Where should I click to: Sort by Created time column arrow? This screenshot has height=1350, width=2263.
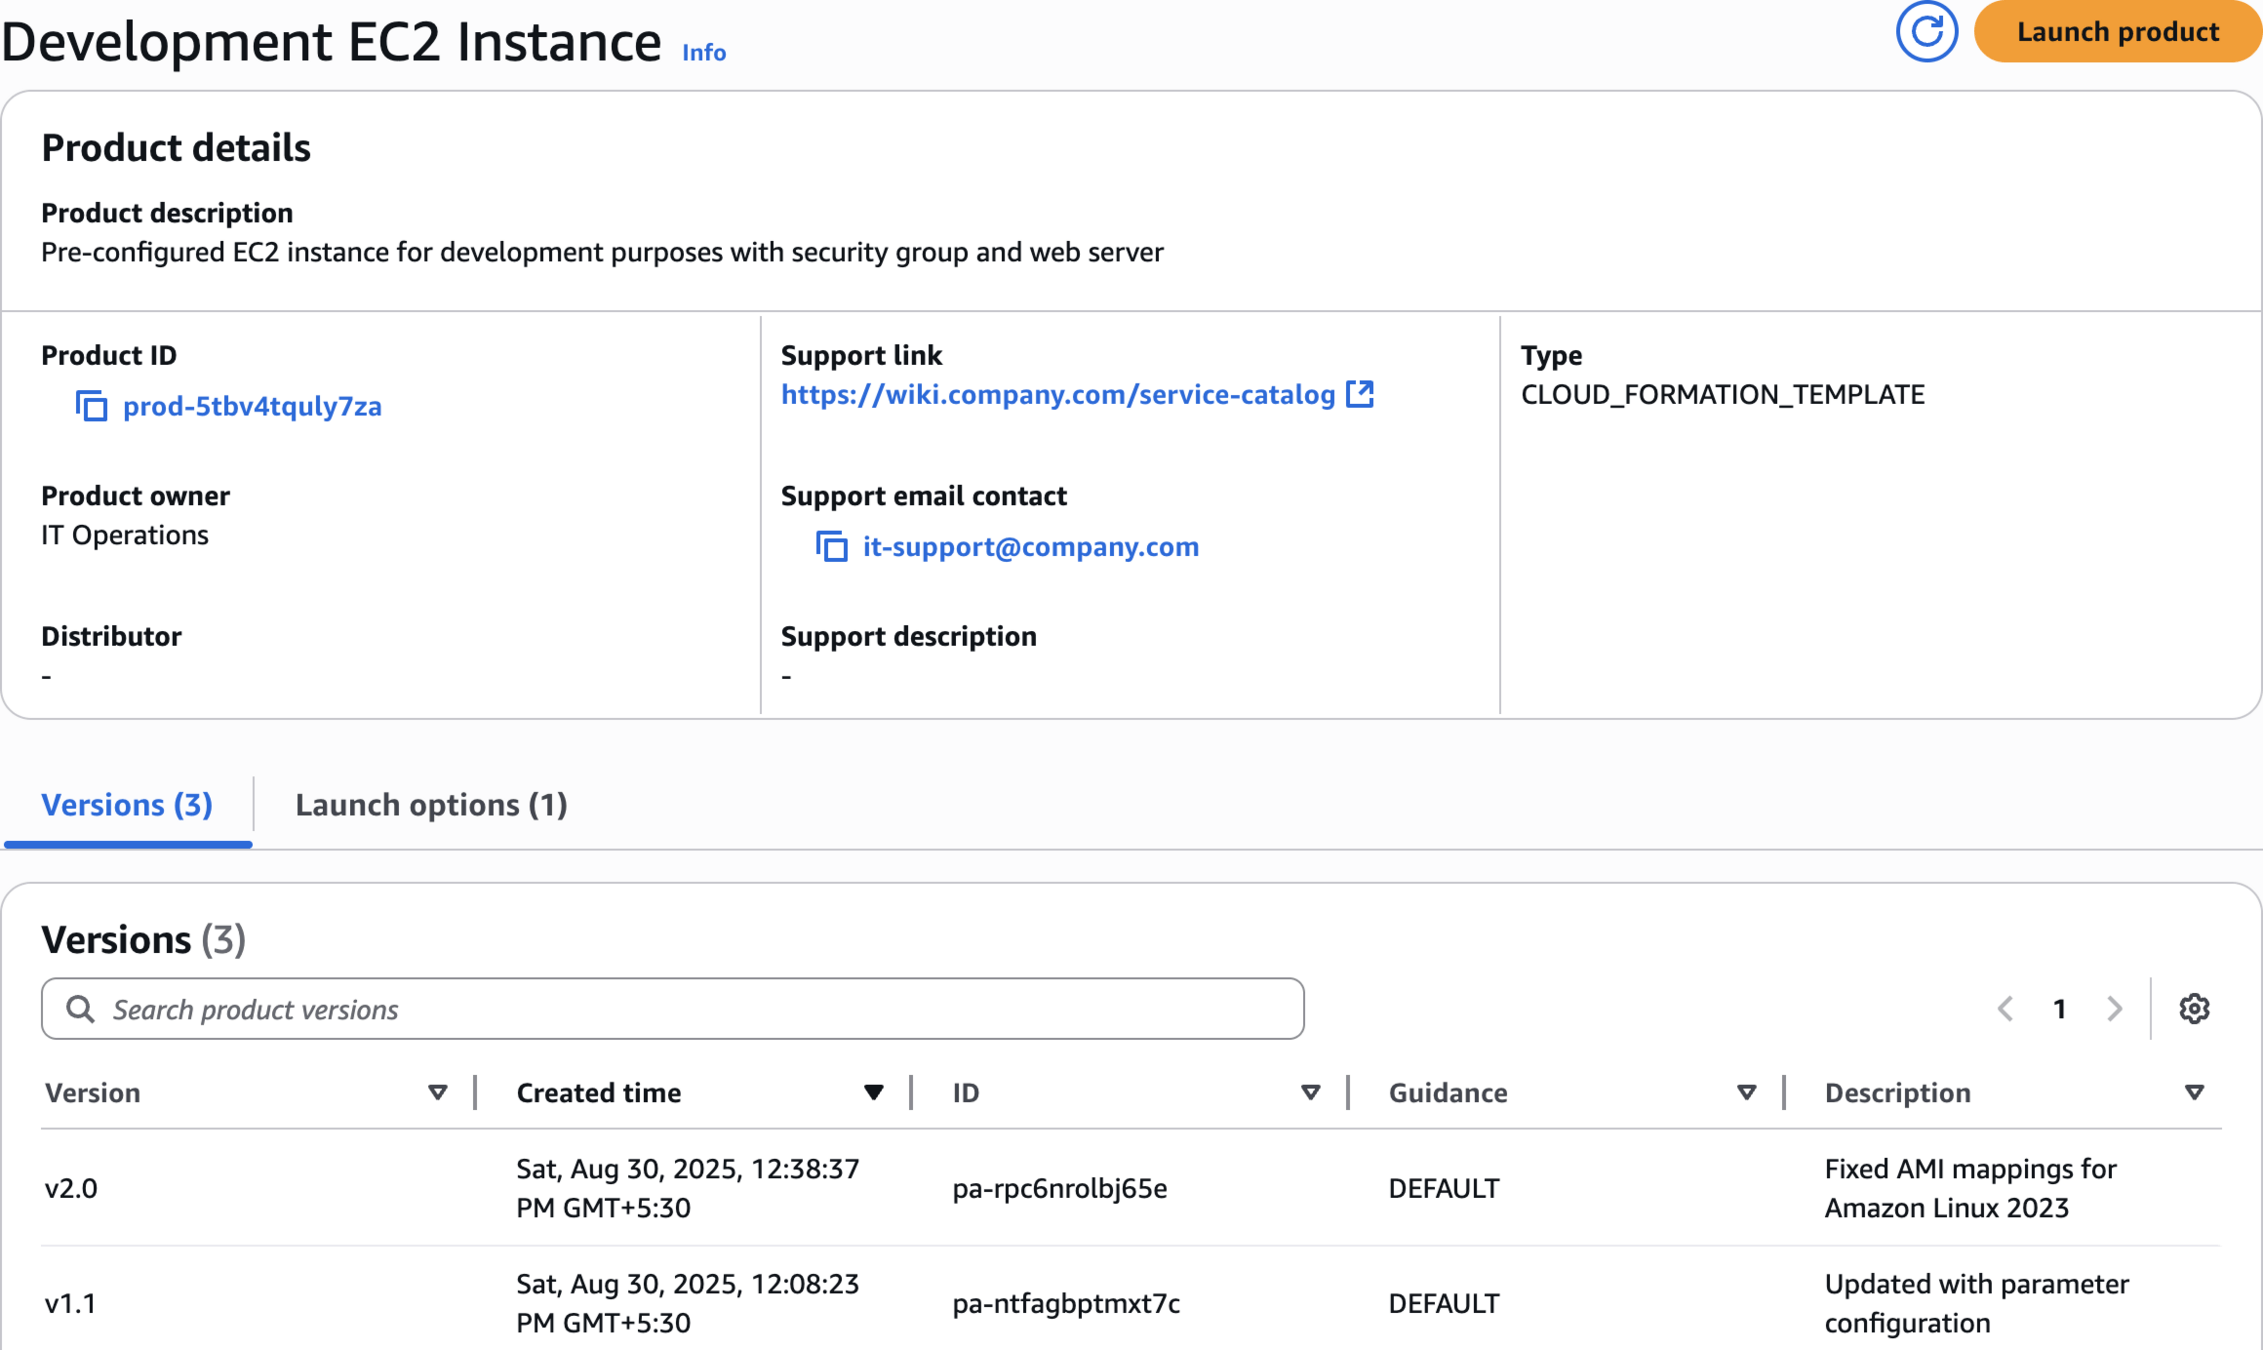873,1092
